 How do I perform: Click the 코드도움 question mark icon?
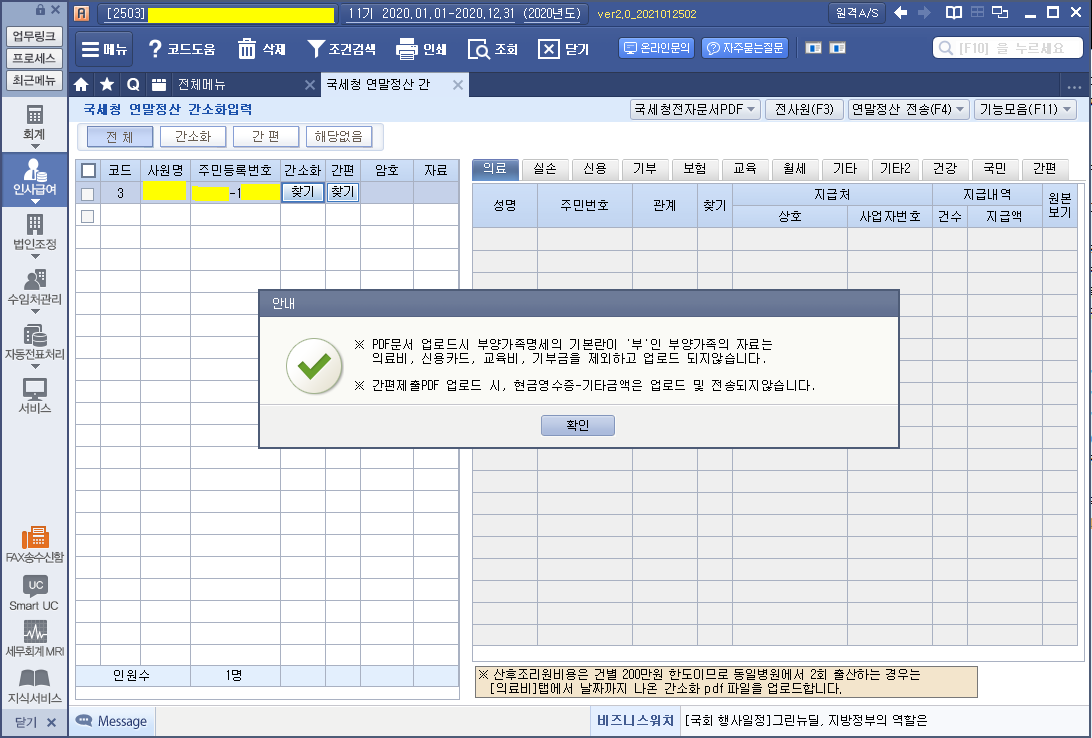pos(155,49)
